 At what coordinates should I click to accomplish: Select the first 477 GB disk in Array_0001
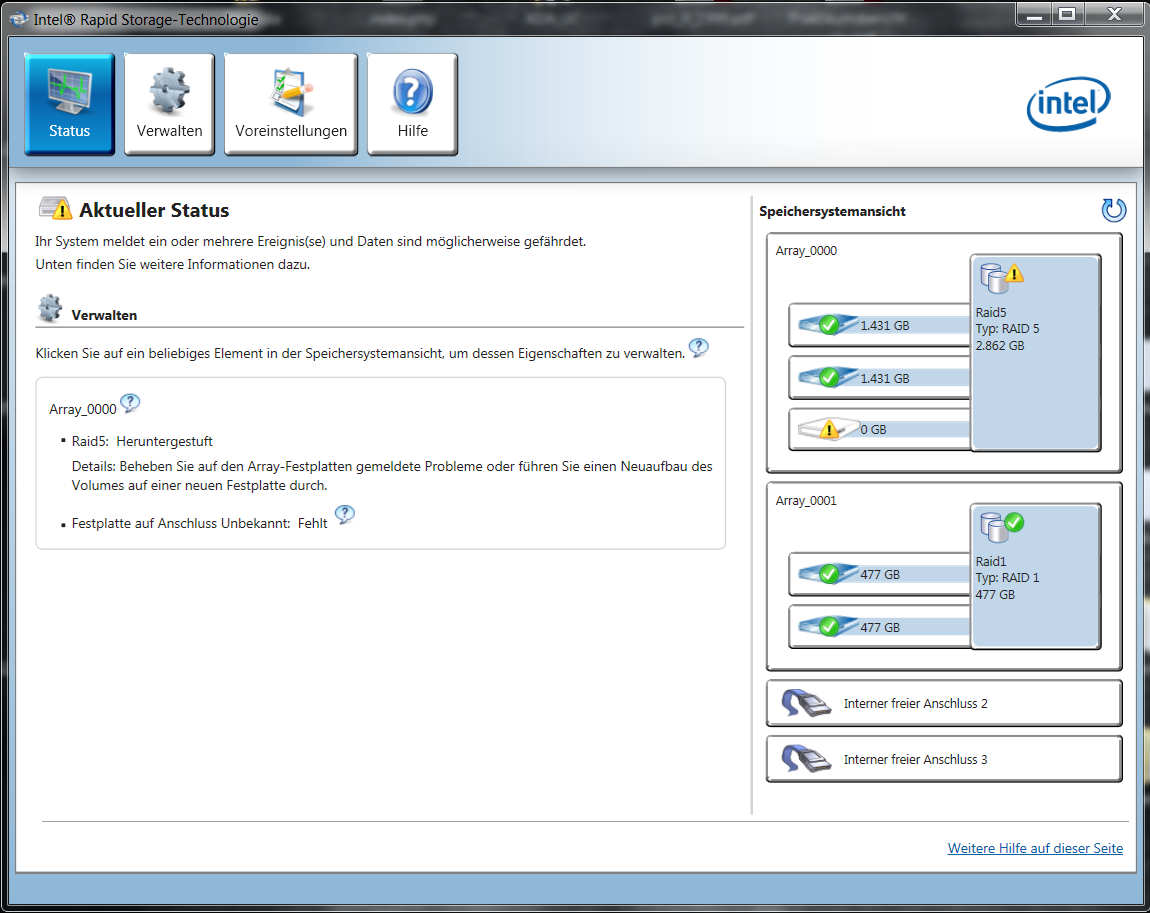[x=879, y=574]
